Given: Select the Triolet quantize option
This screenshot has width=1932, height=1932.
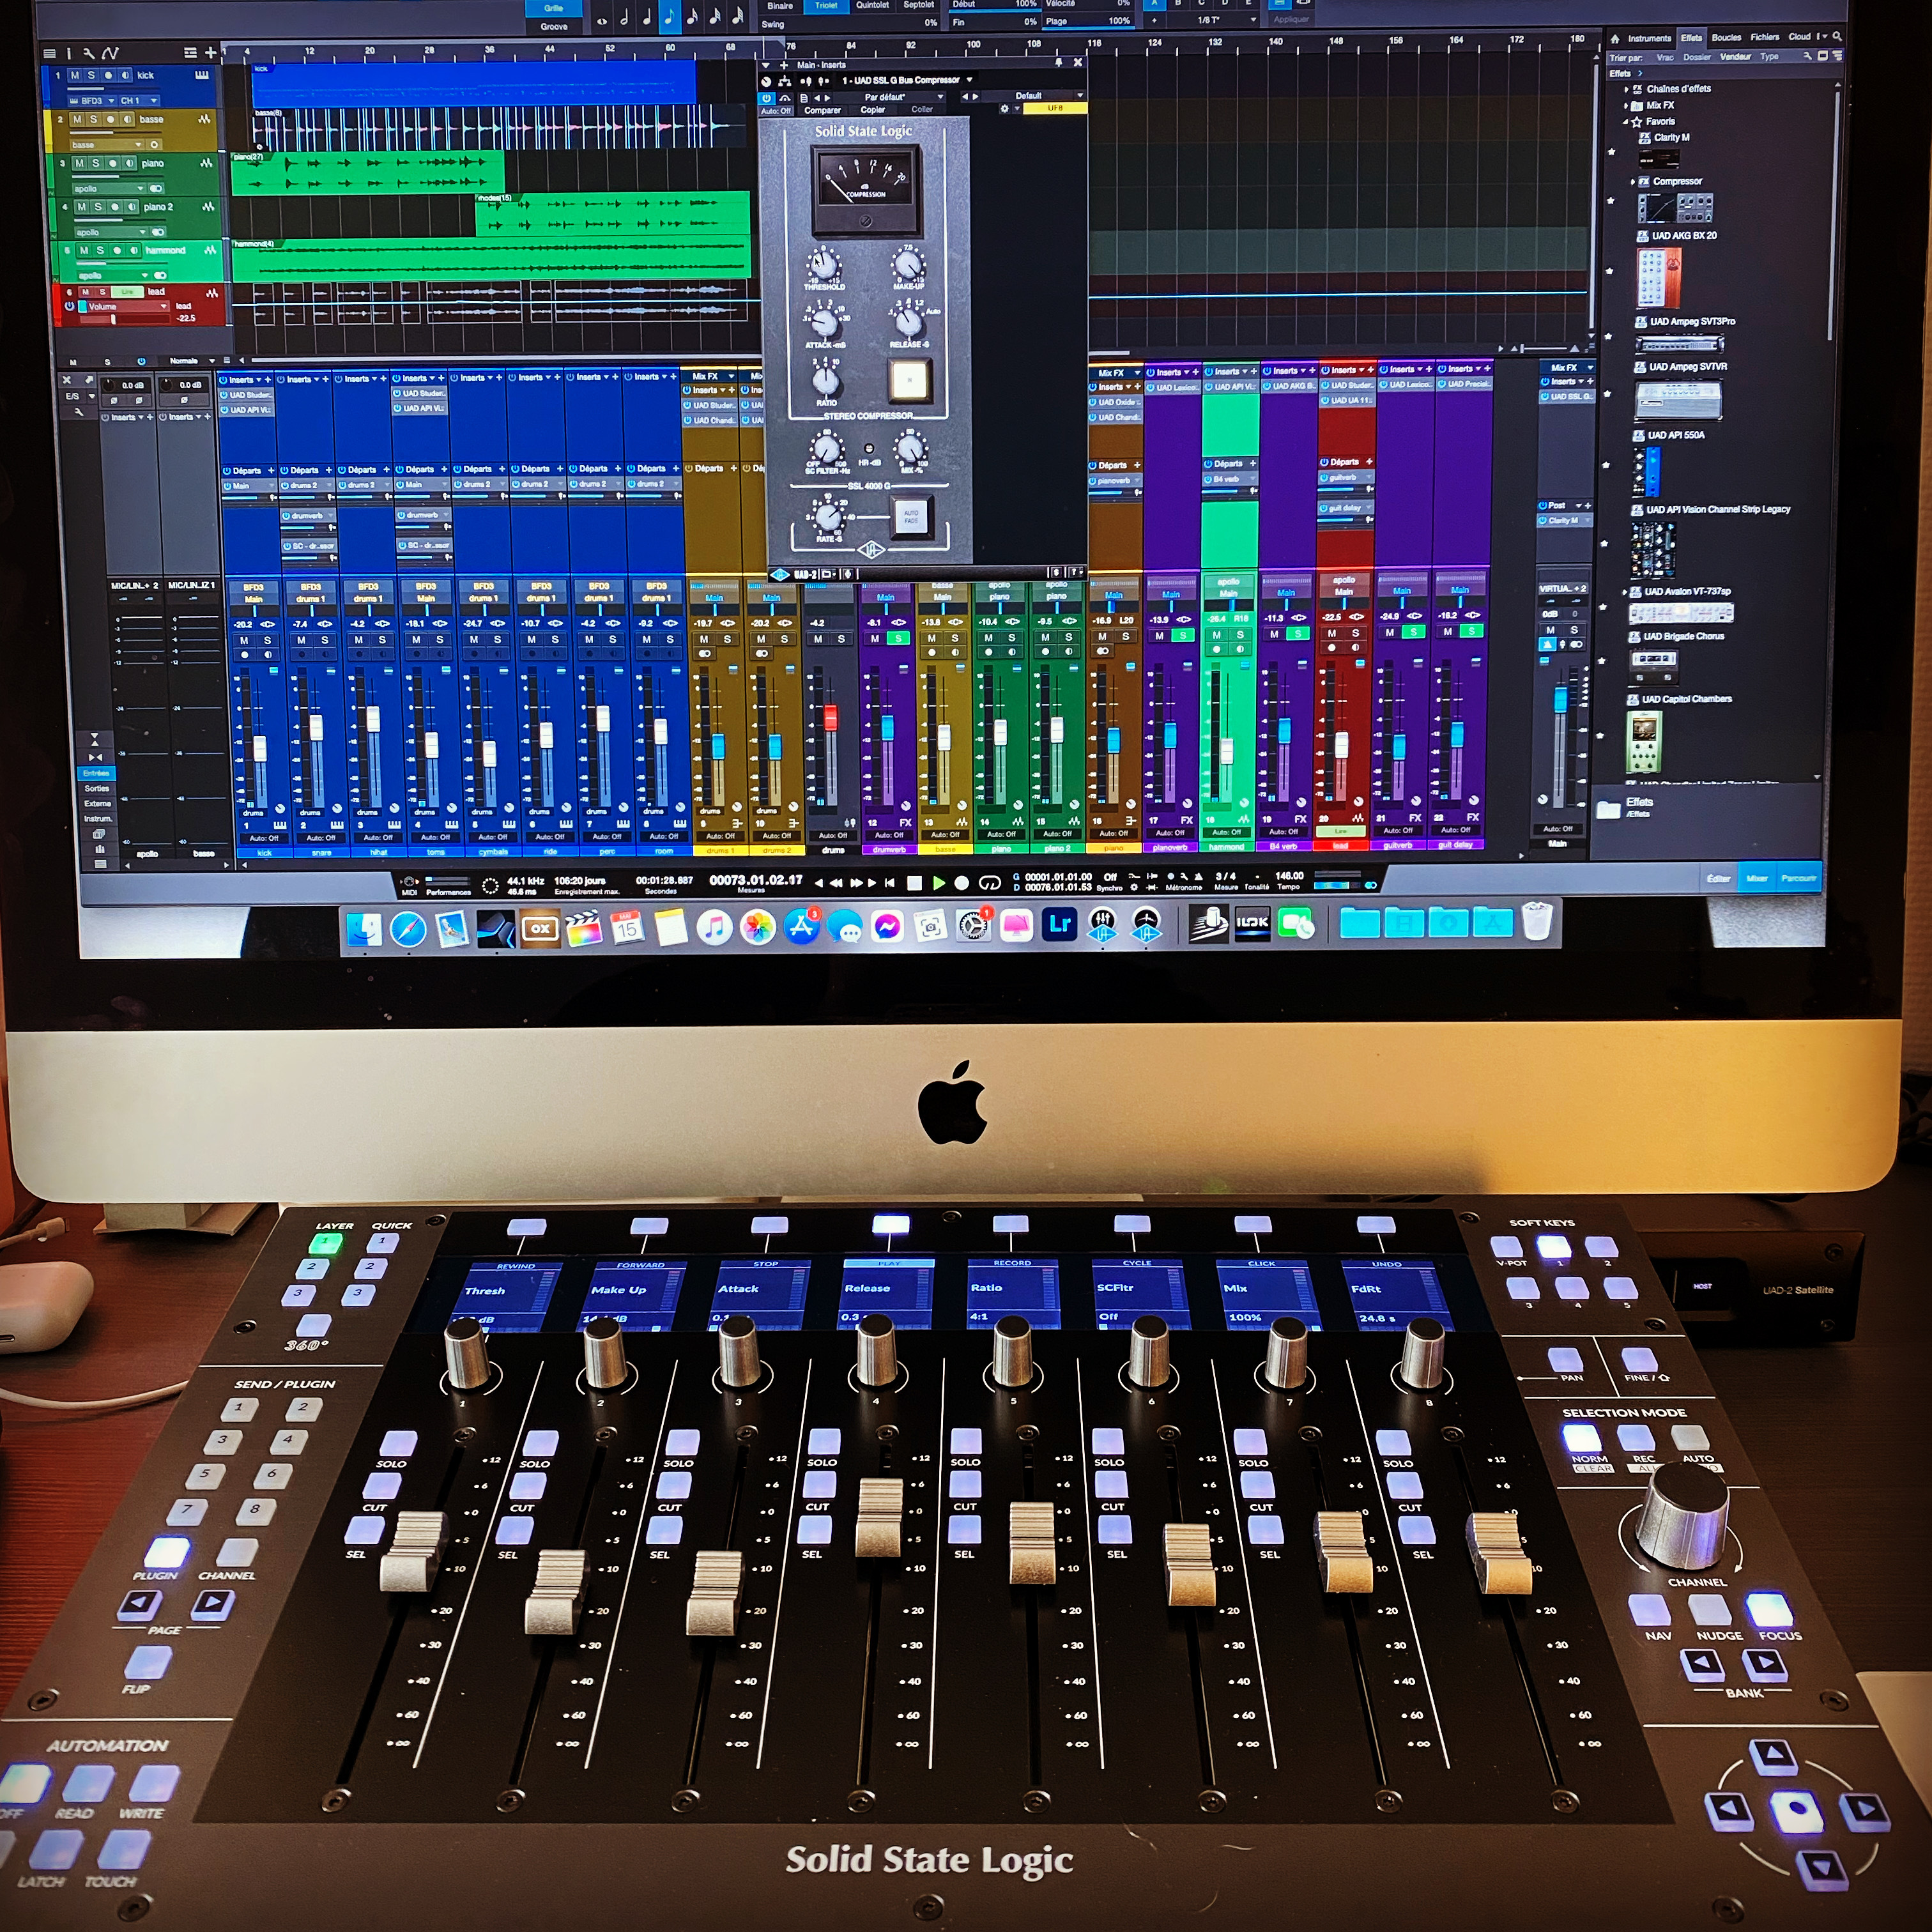Looking at the screenshot, I should tap(826, 6).
